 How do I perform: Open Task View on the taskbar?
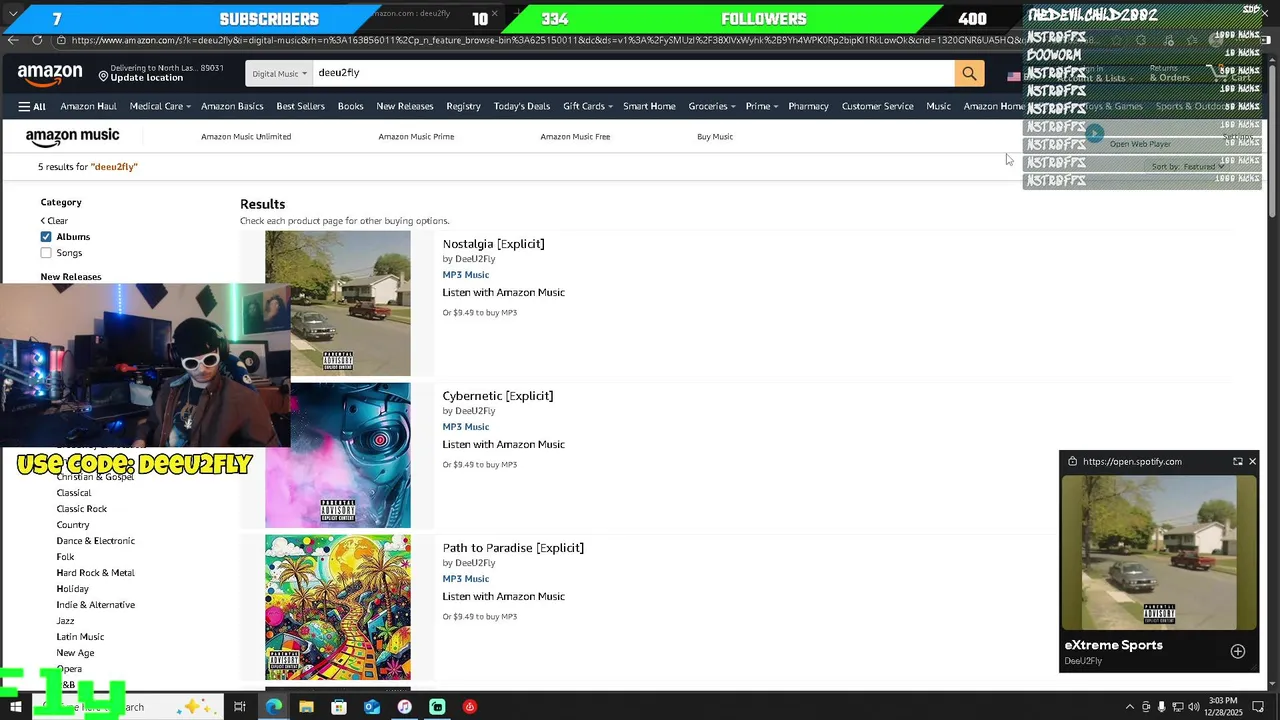click(x=240, y=707)
